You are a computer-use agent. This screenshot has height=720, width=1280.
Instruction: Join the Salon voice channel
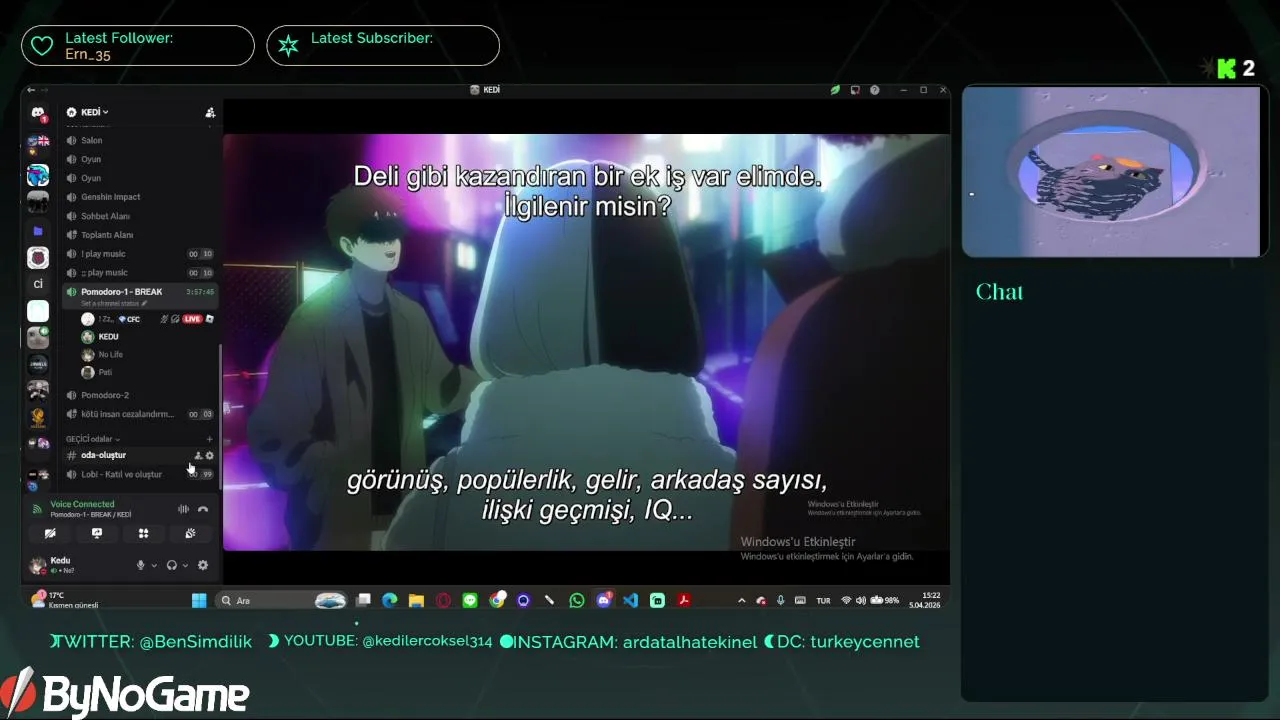pyautogui.click(x=139, y=140)
